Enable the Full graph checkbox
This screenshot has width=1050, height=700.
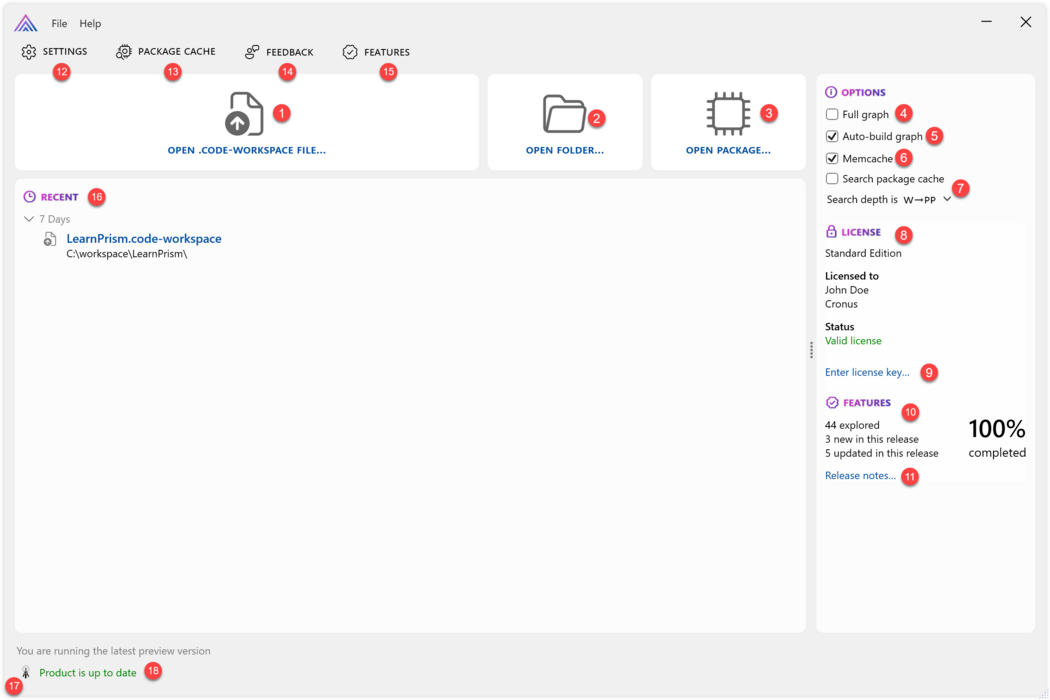[832, 115]
